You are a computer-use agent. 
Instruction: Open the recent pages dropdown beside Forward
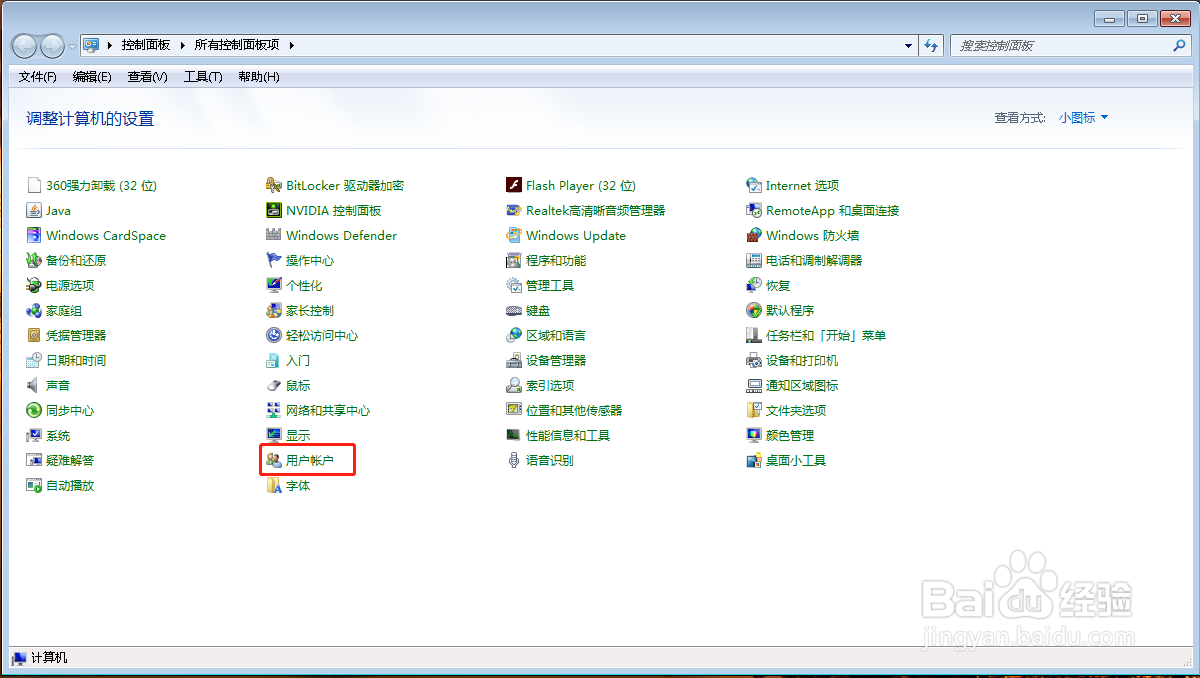71,46
